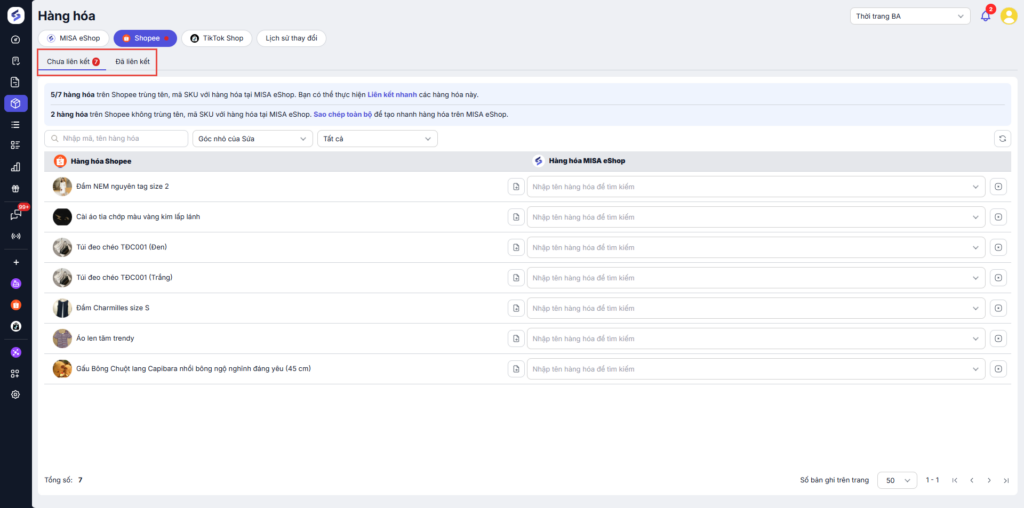Open the notifications bell
Screen dimensions: 1024x508
[x=985, y=16]
